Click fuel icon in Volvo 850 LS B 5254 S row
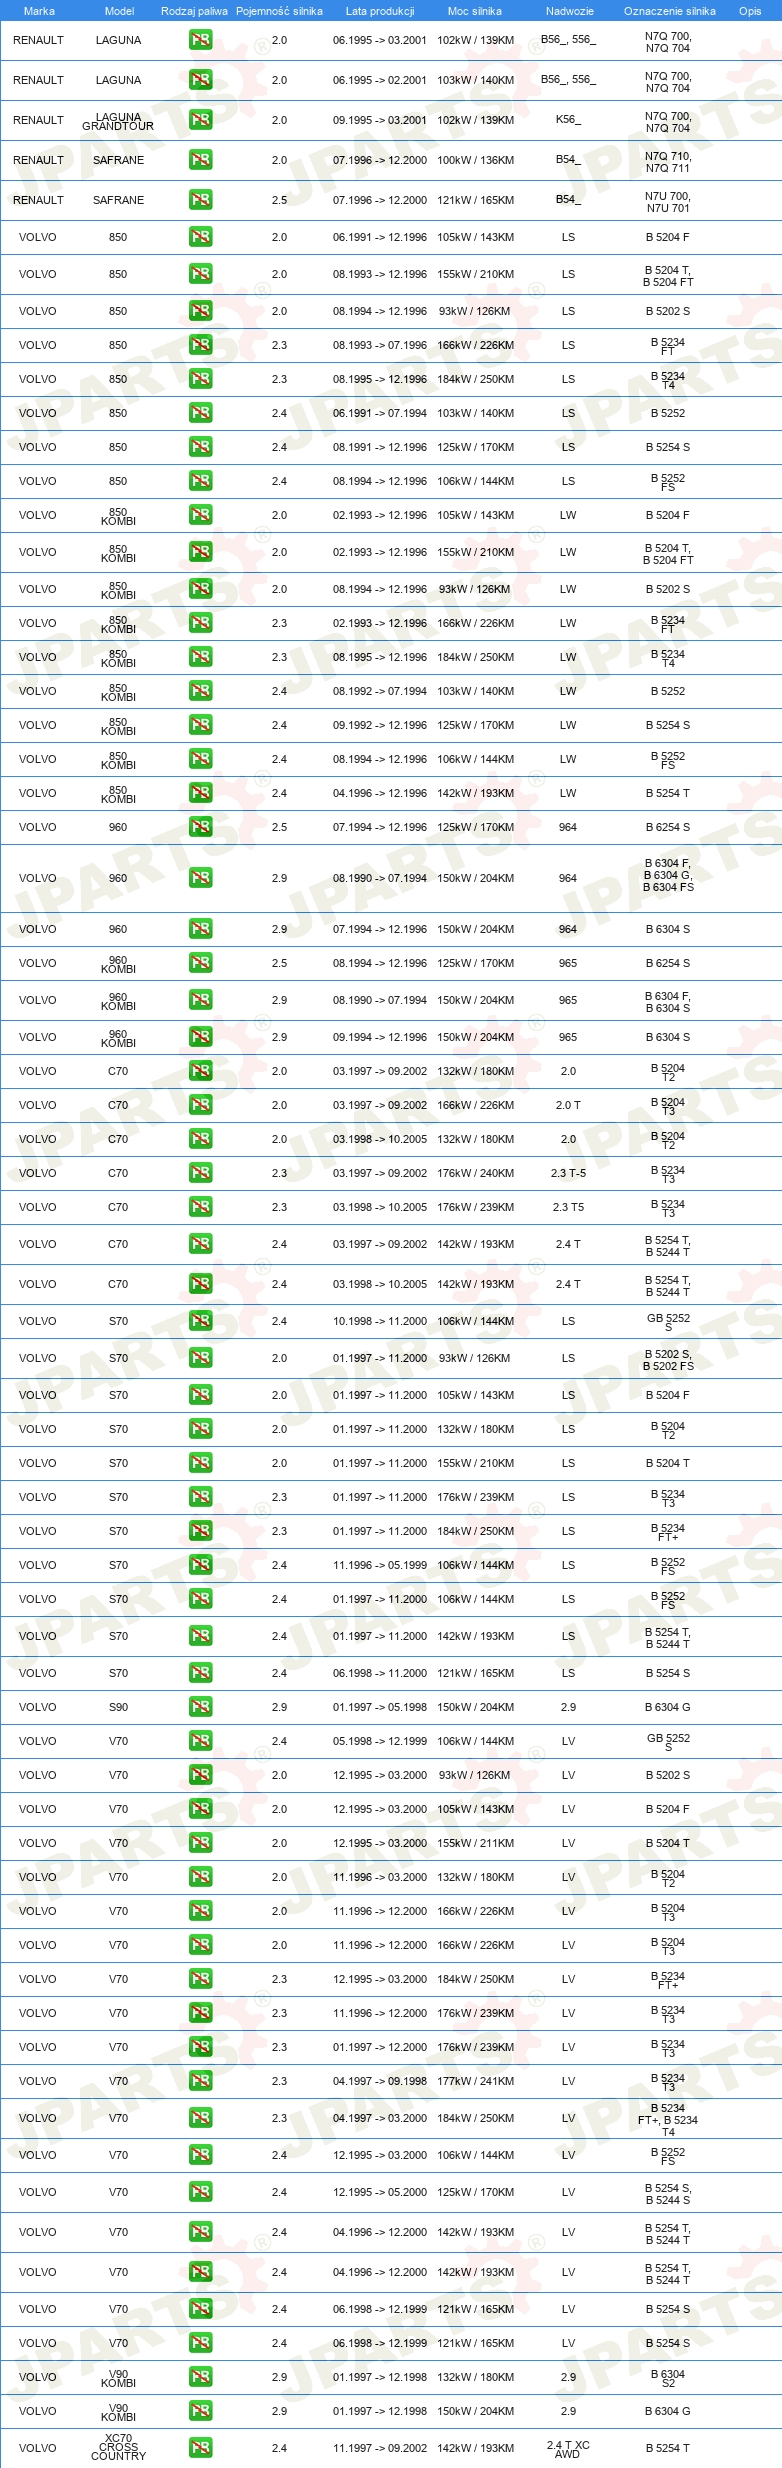 (x=201, y=447)
